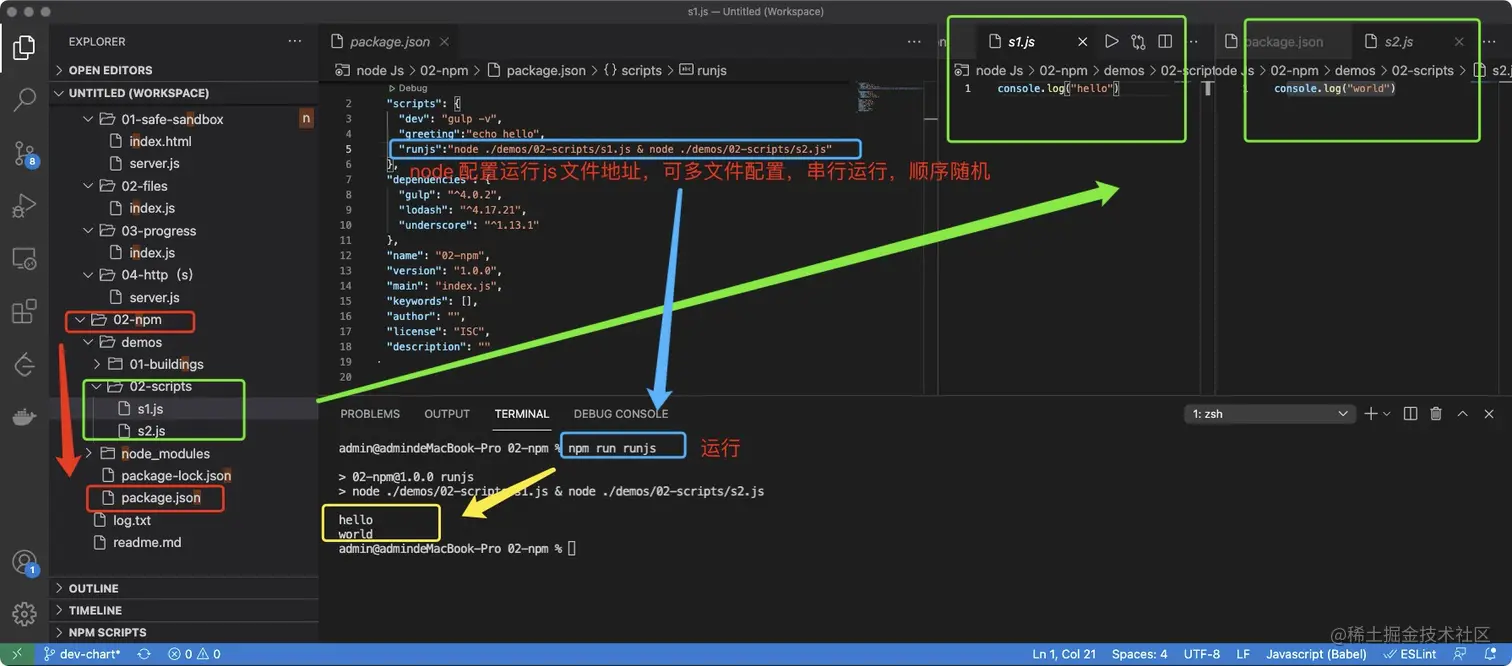Split the s1.js editor to the right
1512x666 pixels.
[1165, 42]
